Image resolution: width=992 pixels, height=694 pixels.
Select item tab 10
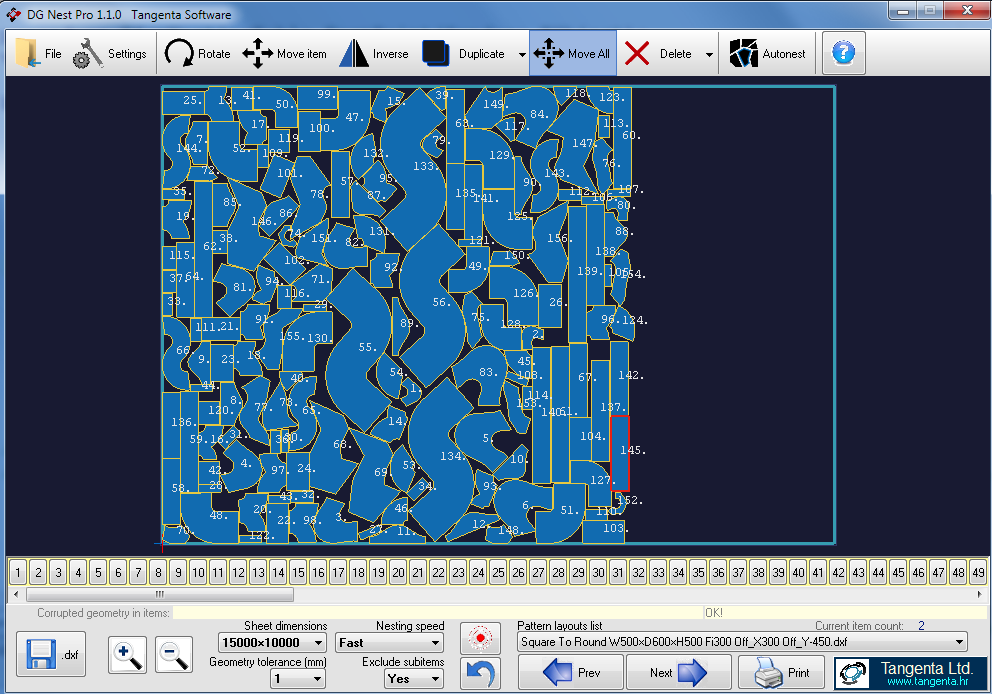[x=198, y=573]
